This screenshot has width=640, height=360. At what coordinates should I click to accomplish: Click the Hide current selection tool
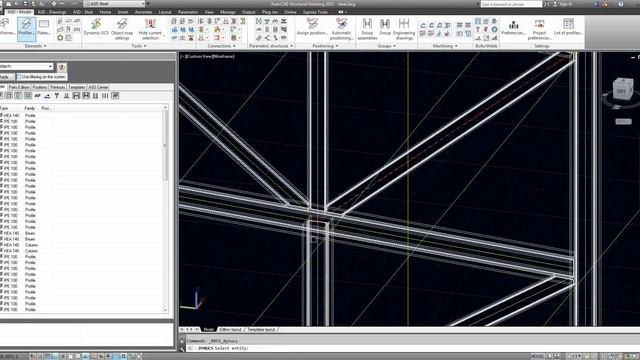[x=150, y=29]
